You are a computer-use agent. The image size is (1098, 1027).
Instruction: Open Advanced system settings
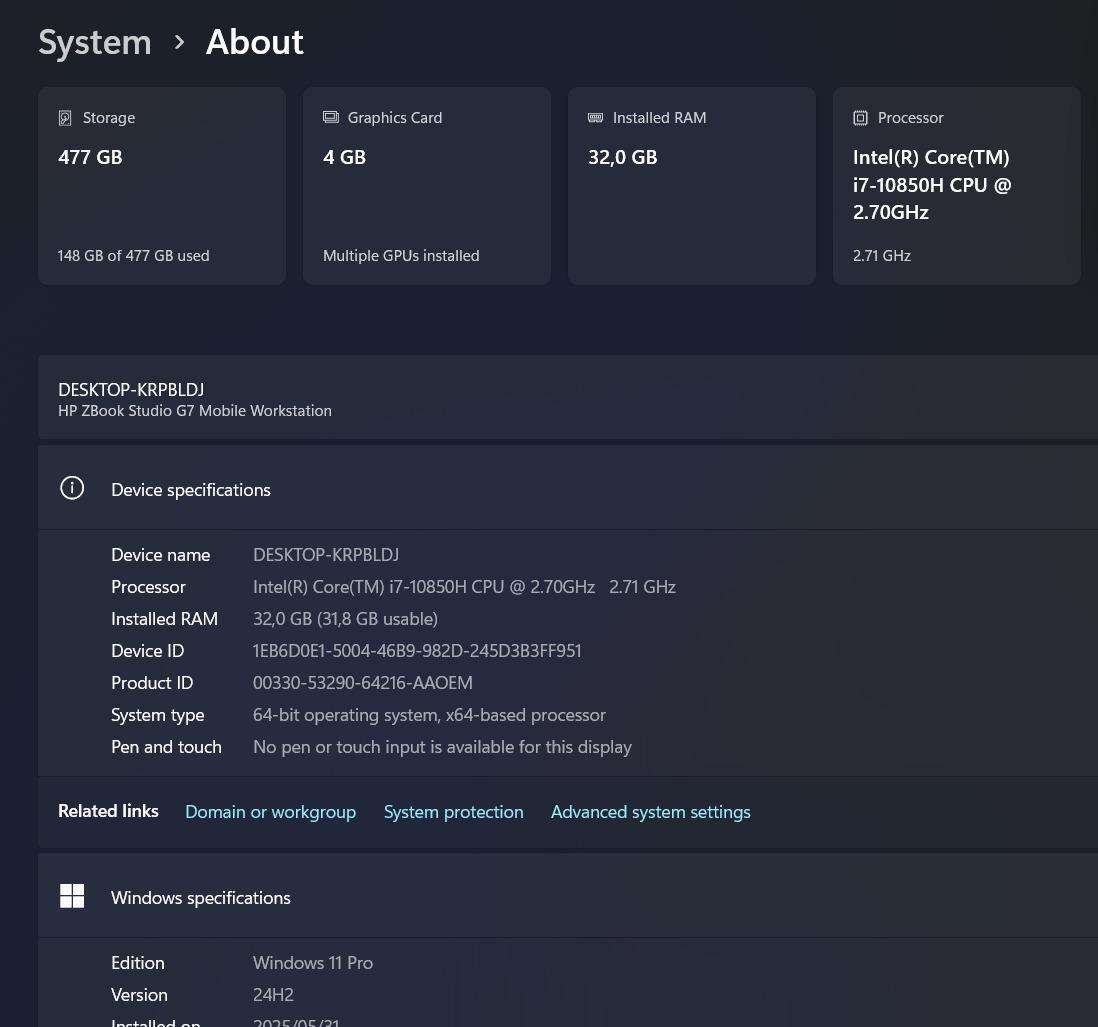650,811
